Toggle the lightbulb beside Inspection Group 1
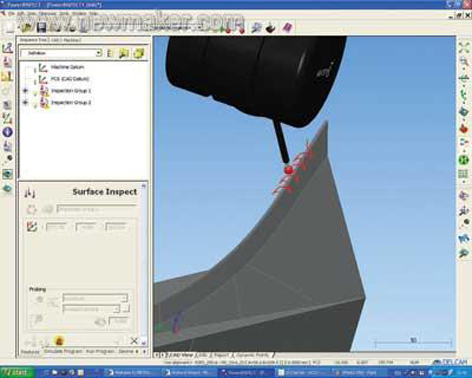The width and height of the screenshot is (472, 378). pyautogui.click(x=35, y=93)
